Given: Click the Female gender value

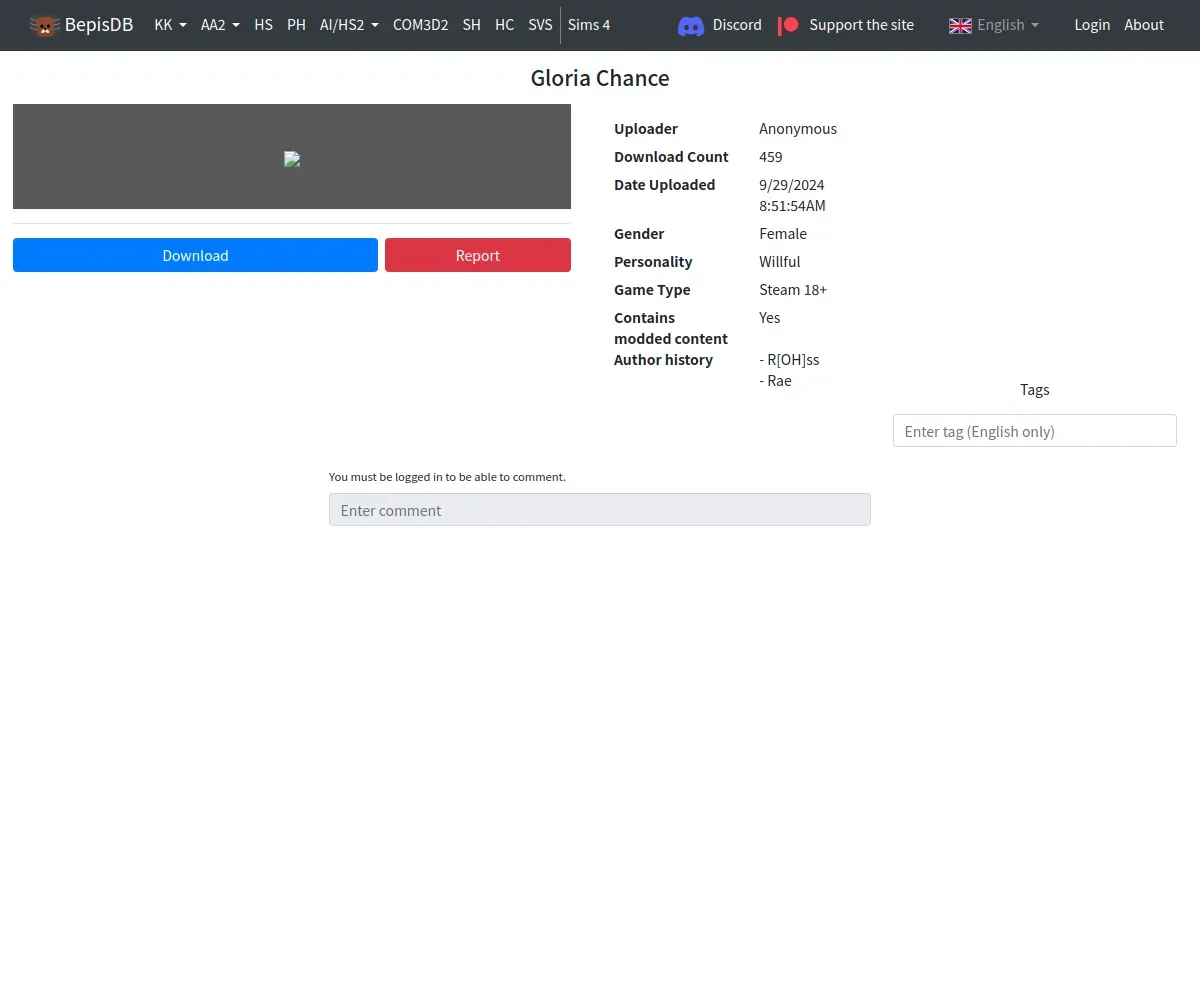Looking at the screenshot, I should [x=783, y=234].
